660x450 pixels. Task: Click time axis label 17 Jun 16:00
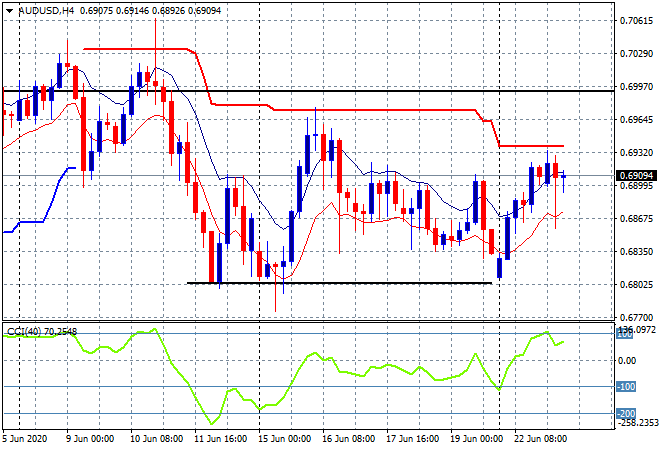(x=412, y=439)
